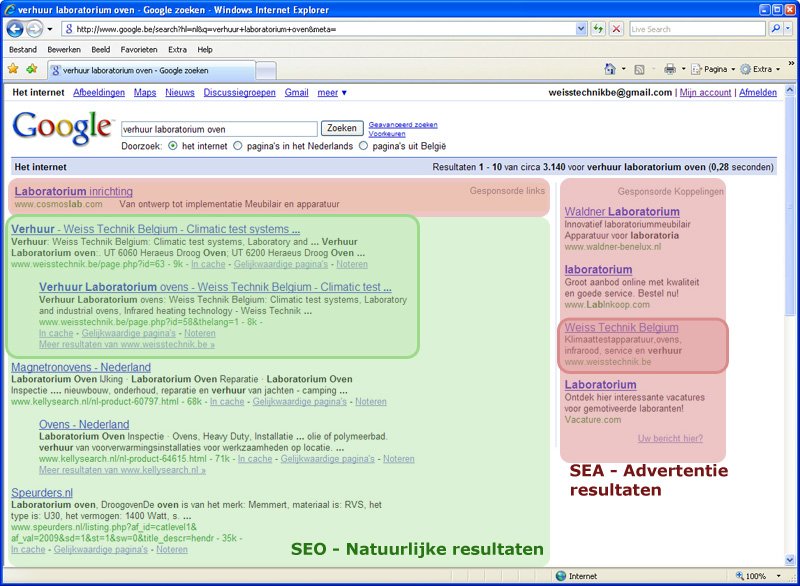Select the 'het internet' radio button
The width and height of the screenshot is (800, 586).
173,146
